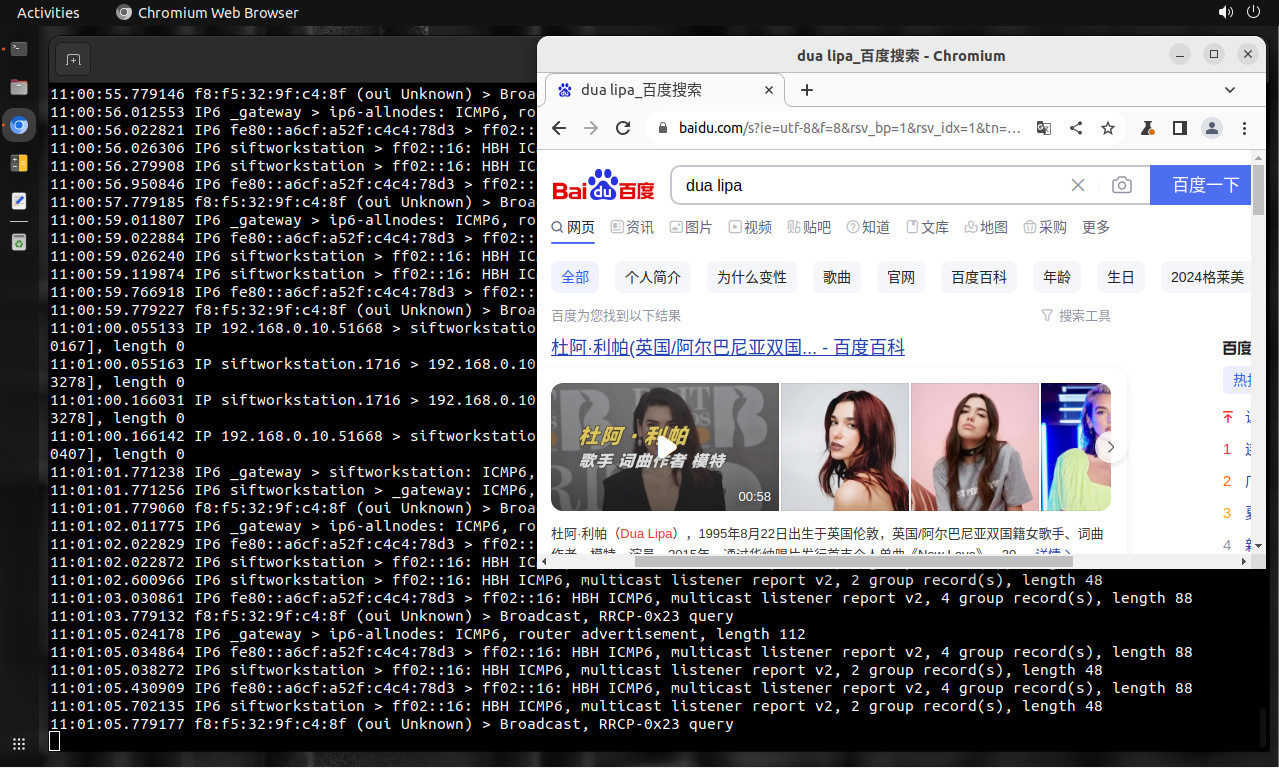
Task: Expand the tab search dropdown arrow
Action: (x=1230, y=90)
